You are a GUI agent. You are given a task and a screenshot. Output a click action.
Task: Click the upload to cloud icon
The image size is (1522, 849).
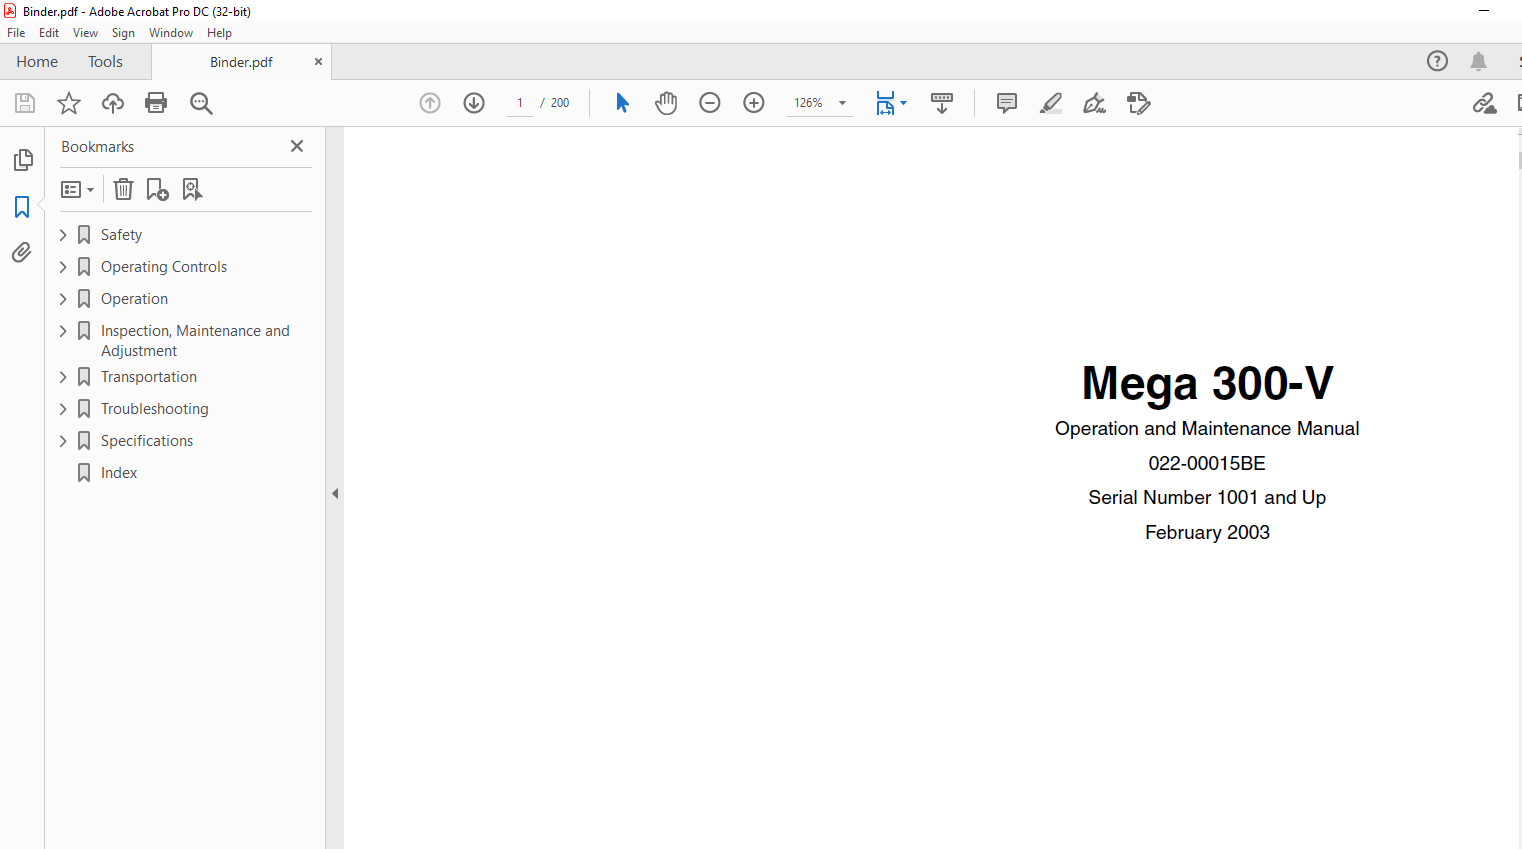pos(113,103)
